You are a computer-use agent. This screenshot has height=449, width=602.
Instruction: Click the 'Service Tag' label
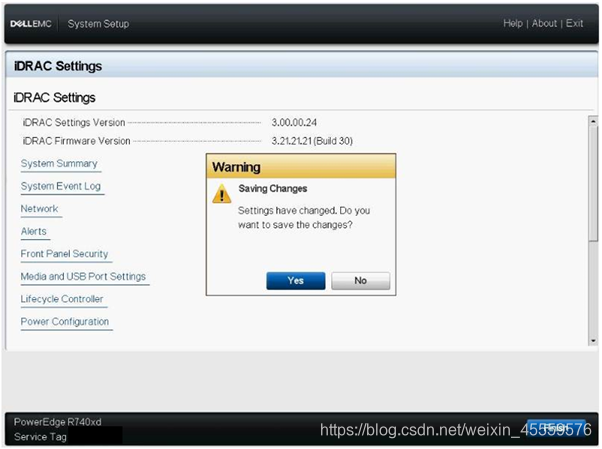[x=40, y=437]
